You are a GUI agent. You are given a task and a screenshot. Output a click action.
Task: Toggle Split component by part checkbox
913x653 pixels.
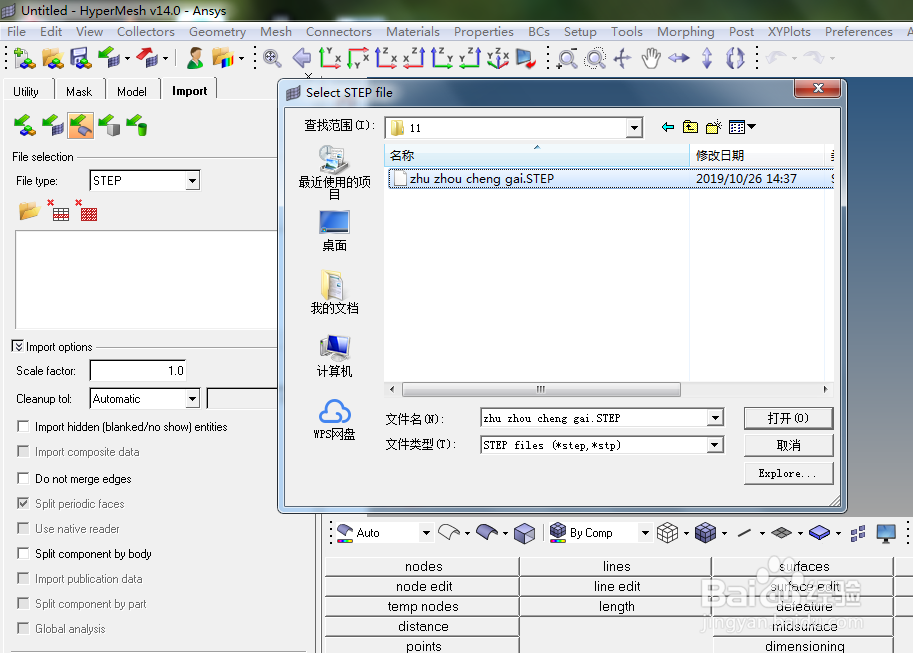23,603
